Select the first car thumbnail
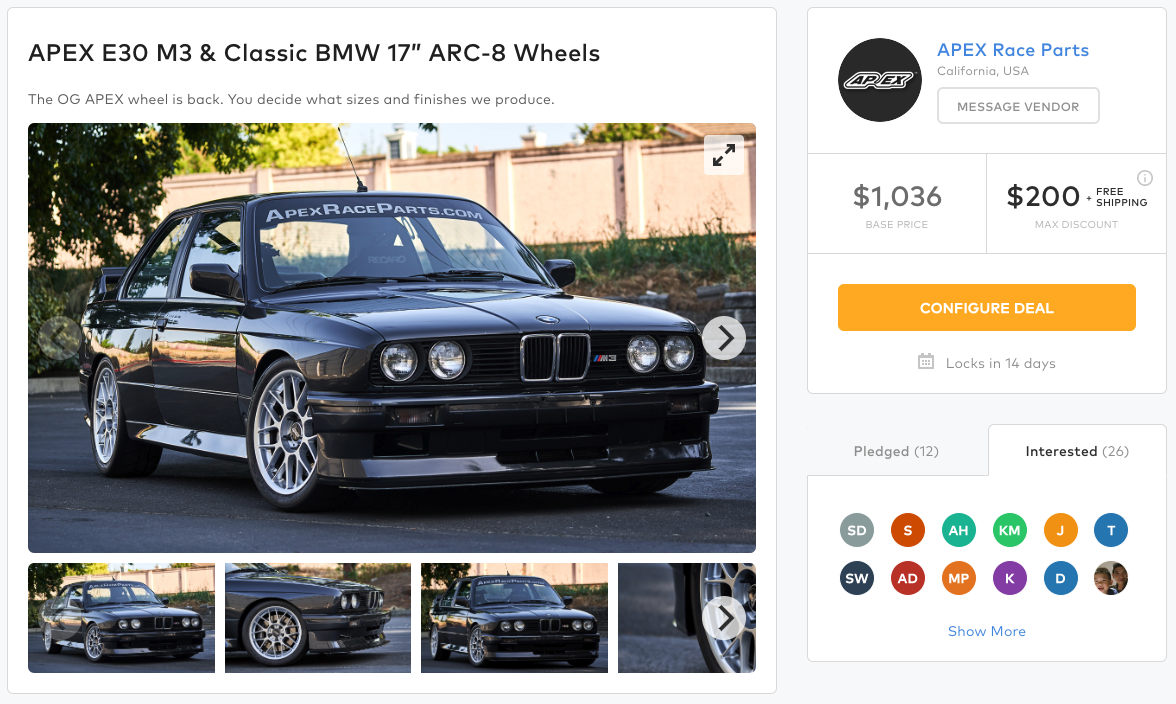1176x704 pixels. click(x=121, y=618)
